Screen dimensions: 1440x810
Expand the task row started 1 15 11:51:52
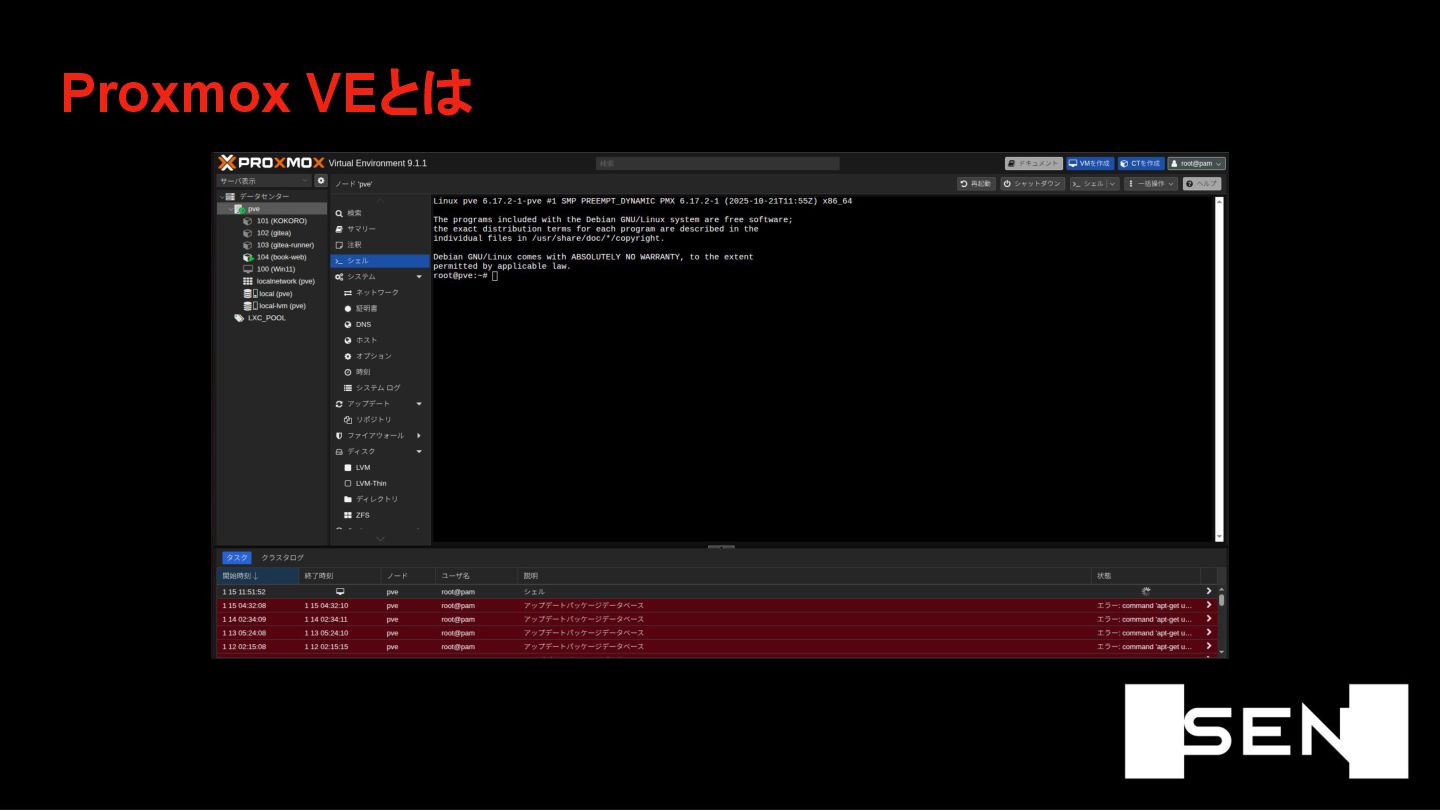pos(1208,592)
